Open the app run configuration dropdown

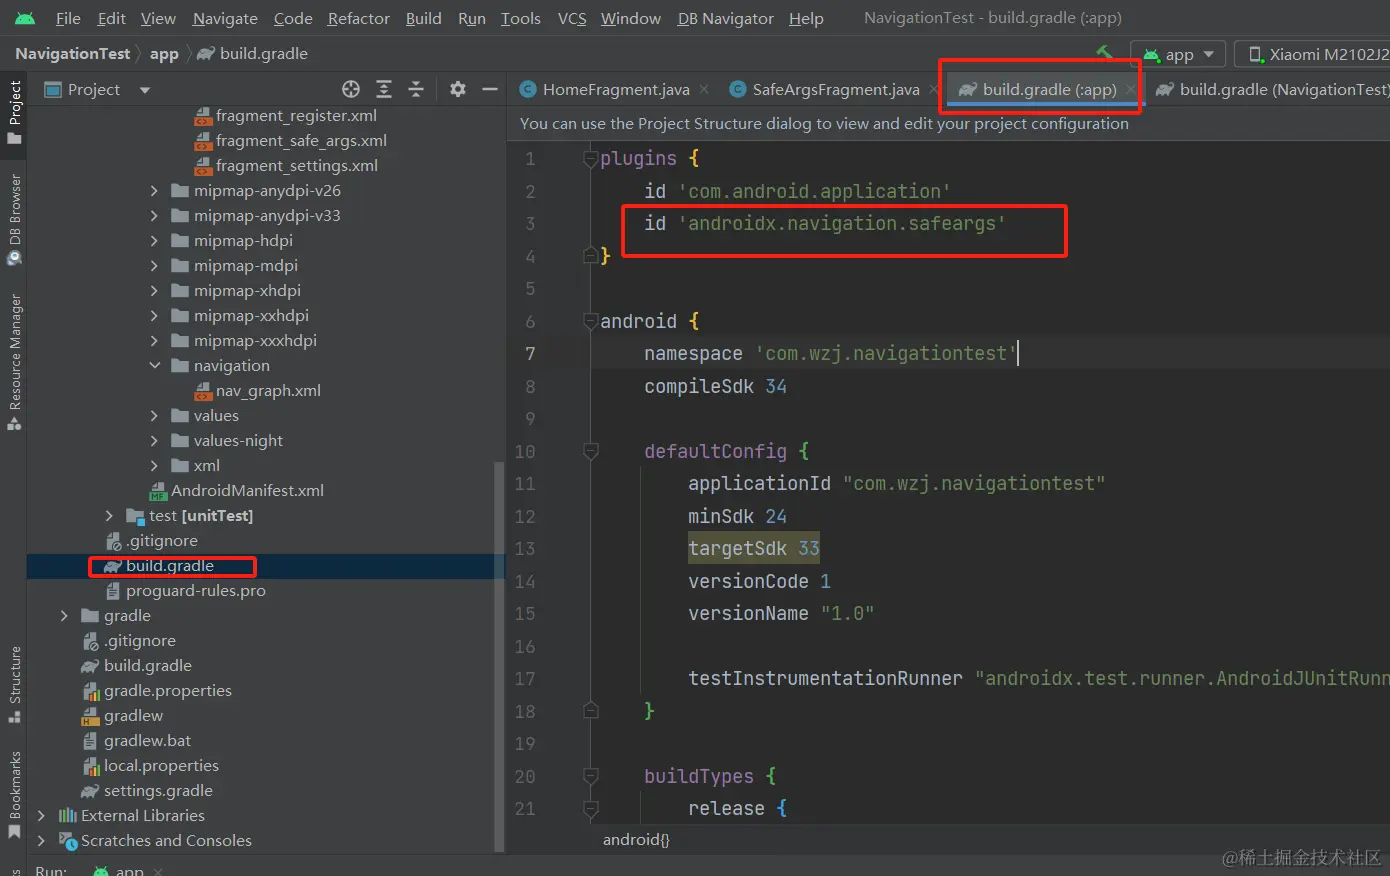[x=1178, y=54]
